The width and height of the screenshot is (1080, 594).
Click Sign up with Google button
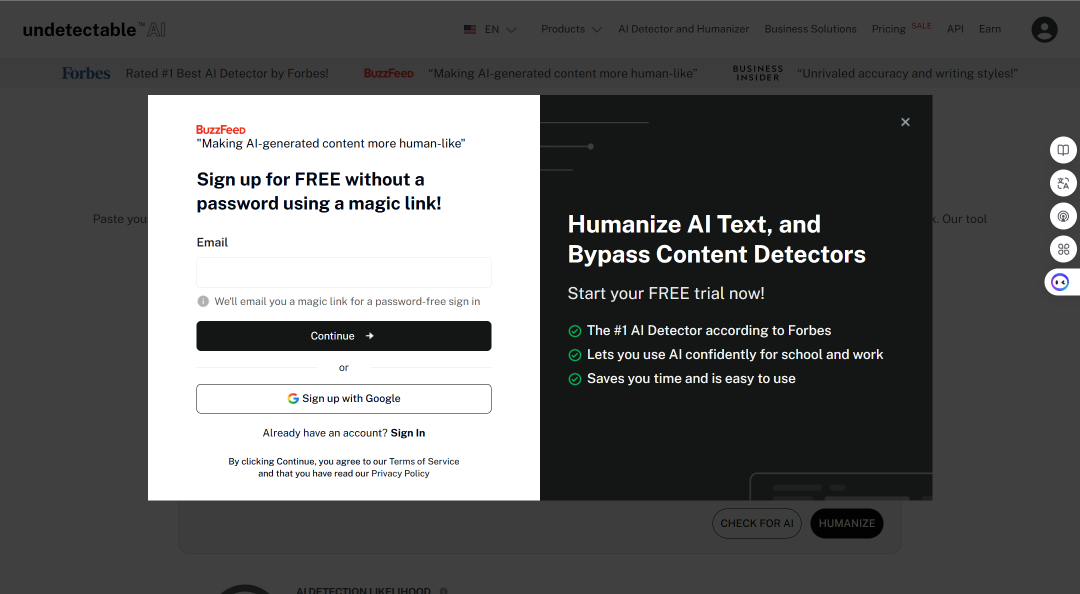pos(344,398)
